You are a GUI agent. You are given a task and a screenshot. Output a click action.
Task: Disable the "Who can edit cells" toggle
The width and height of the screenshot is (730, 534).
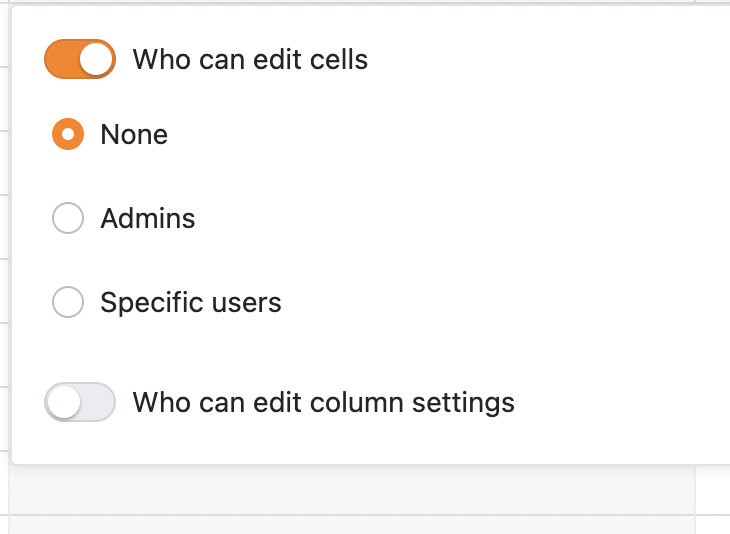[x=80, y=59]
